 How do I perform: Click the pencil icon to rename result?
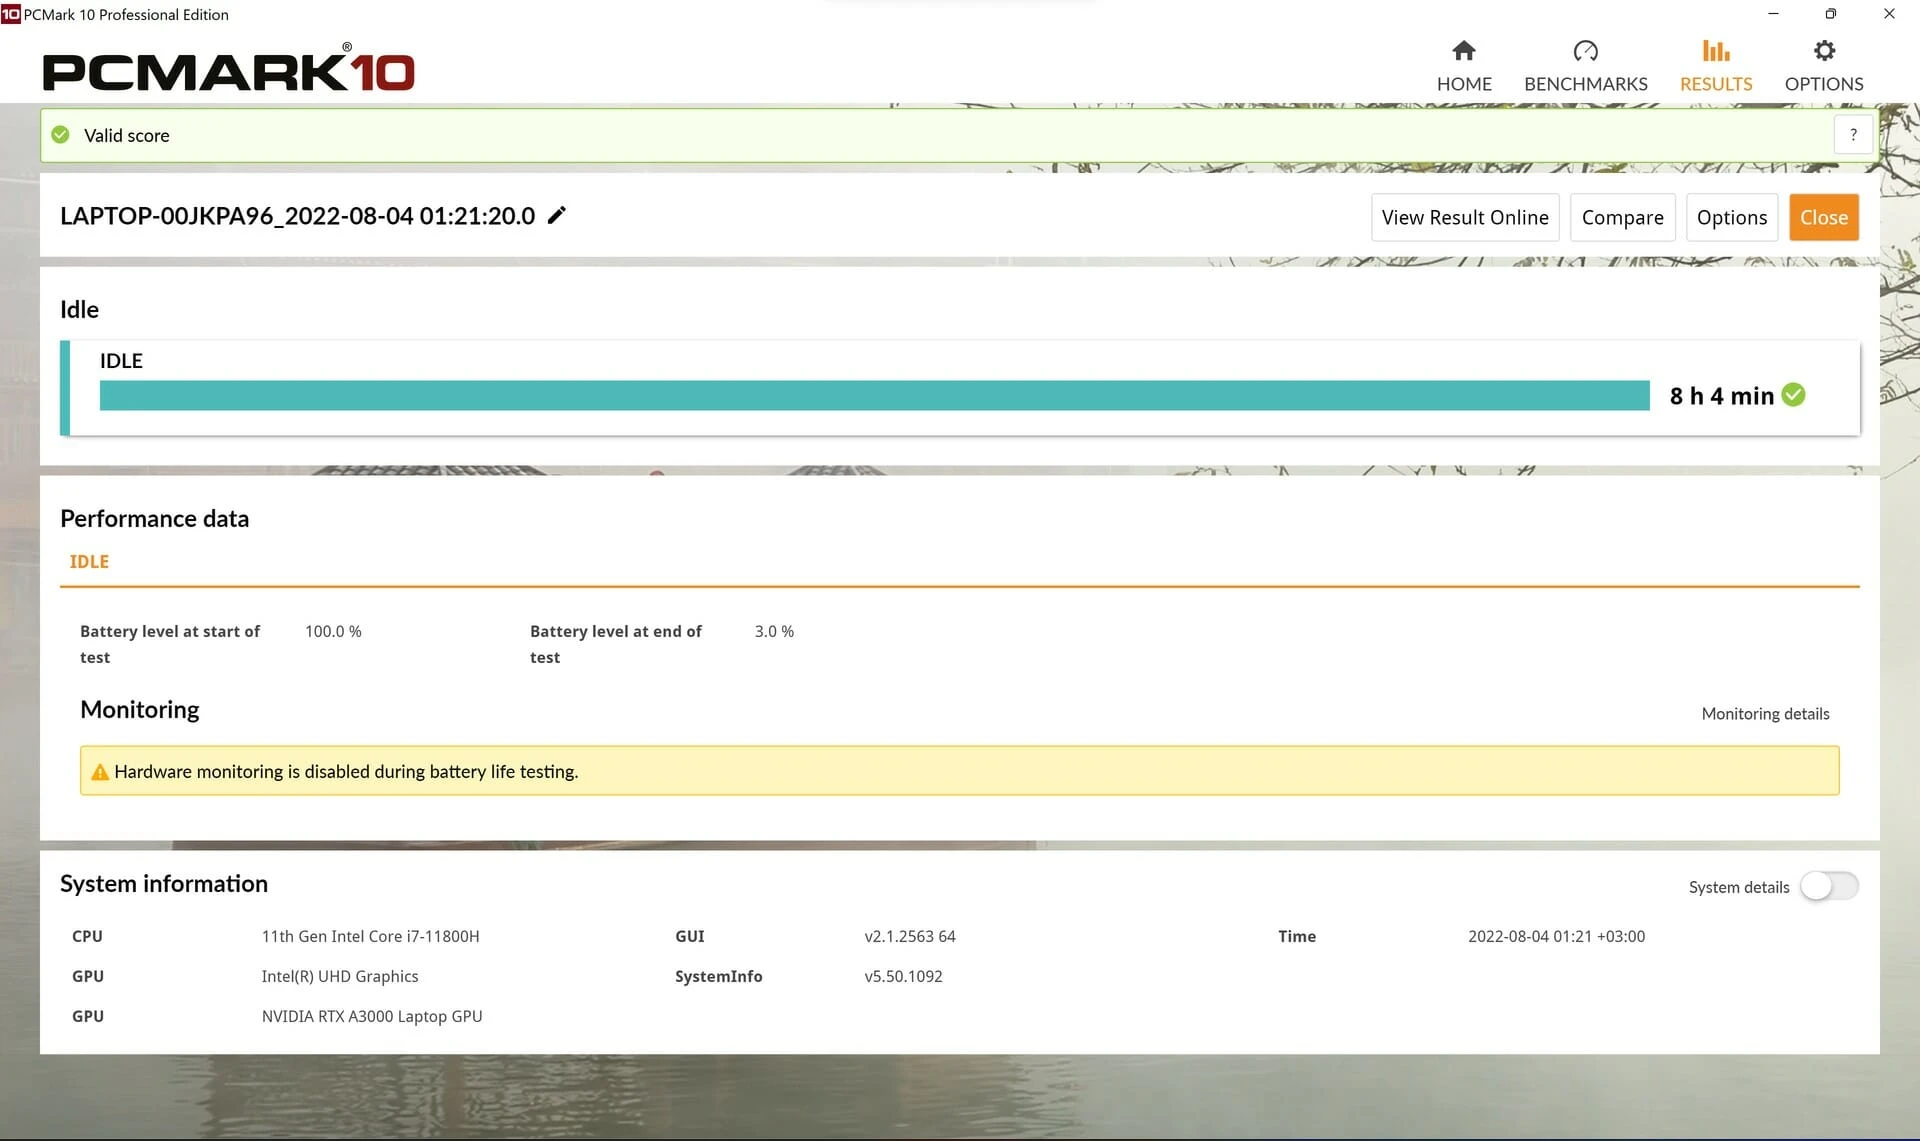click(x=557, y=215)
